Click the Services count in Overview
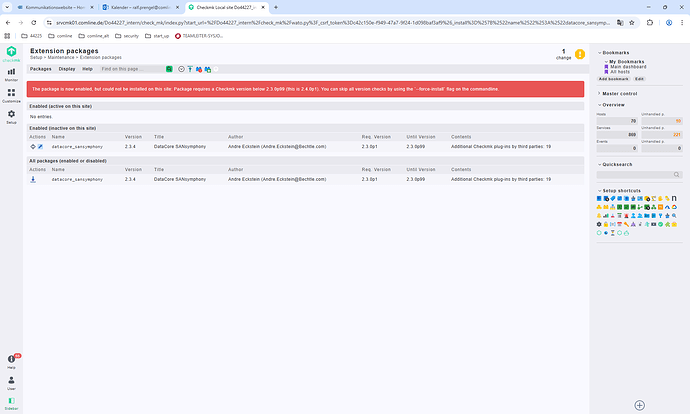Viewport: 690px width, 414px height. point(617,135)
